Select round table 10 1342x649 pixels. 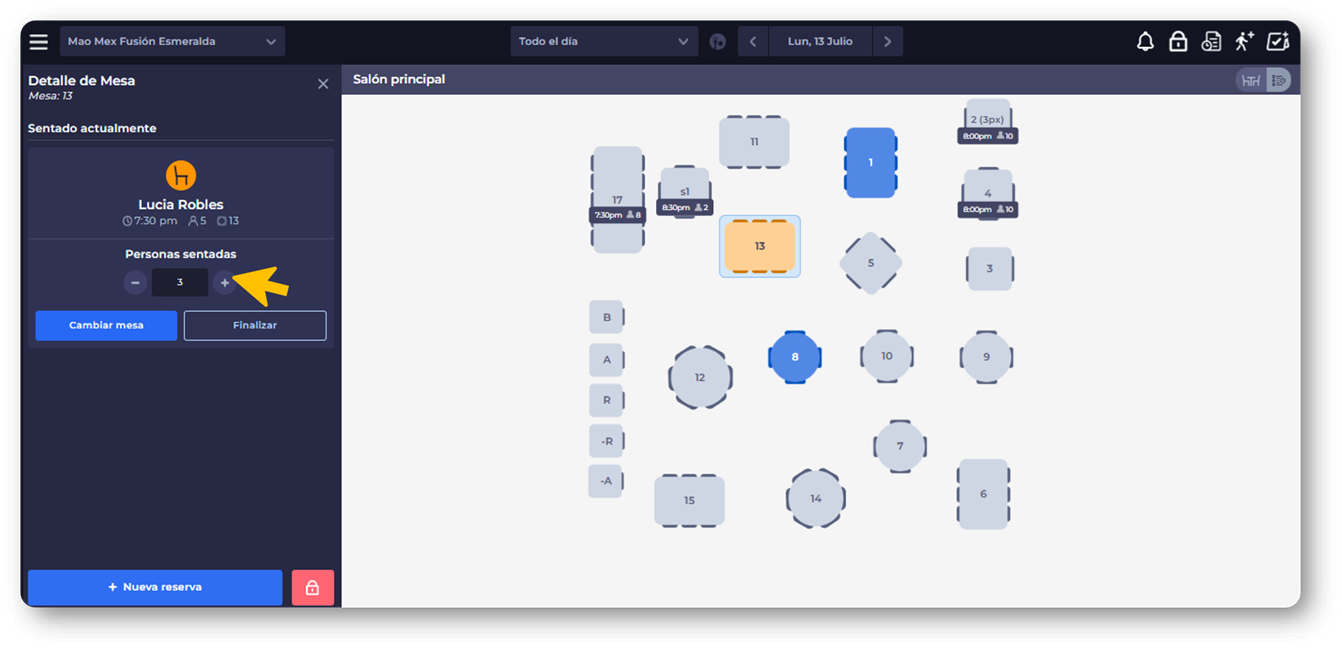pos(887,356)
